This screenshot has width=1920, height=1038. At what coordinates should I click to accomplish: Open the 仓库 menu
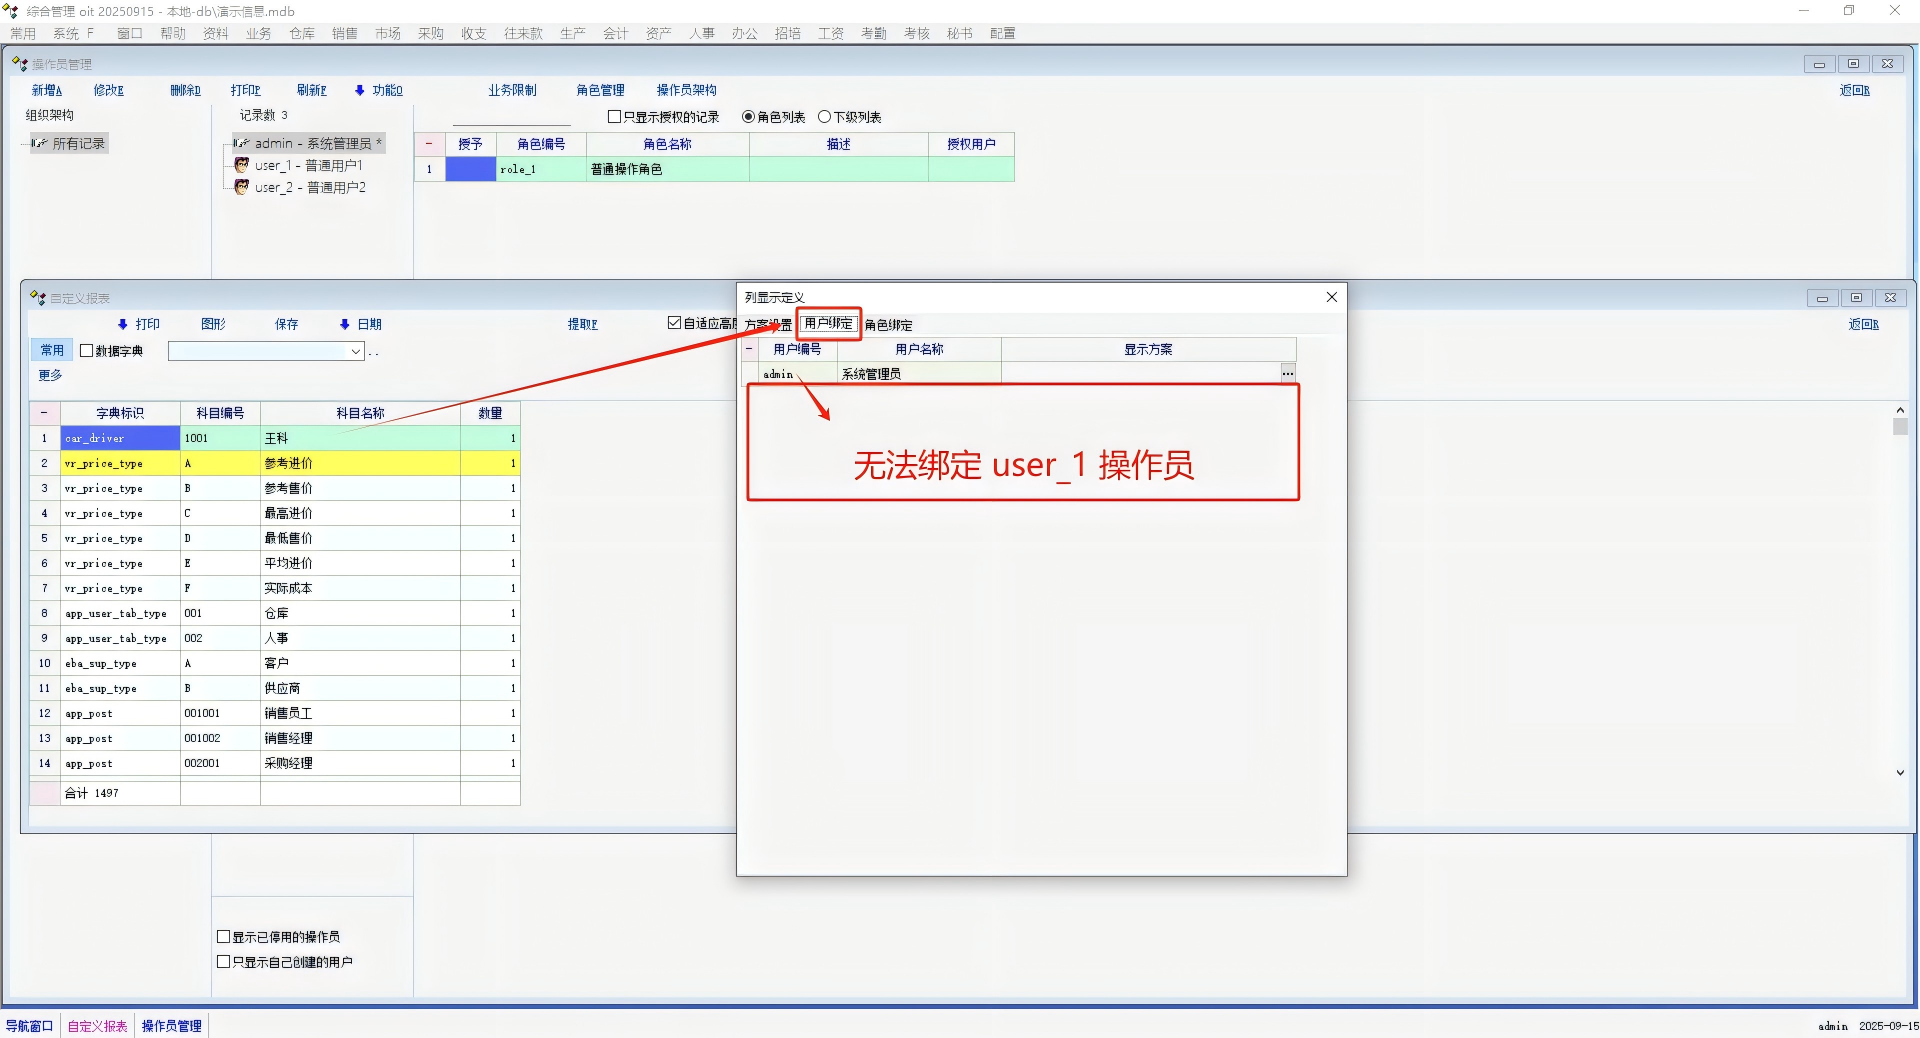point(302,33)
